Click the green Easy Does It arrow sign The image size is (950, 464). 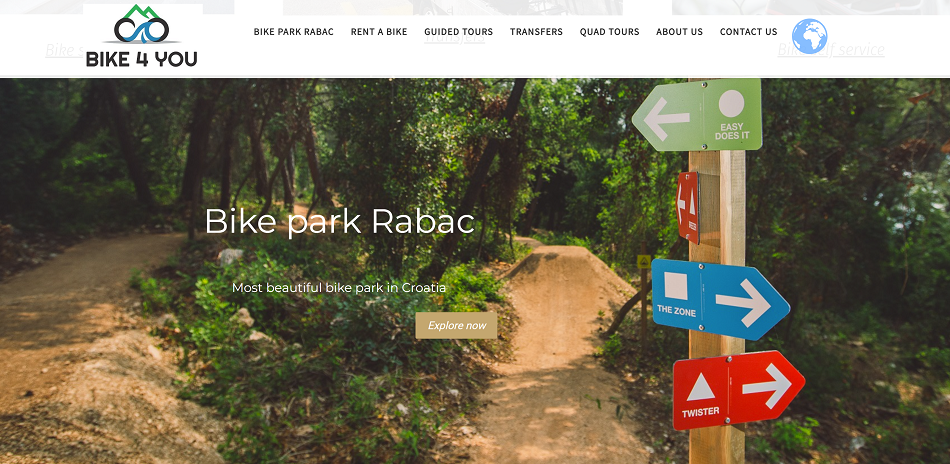(x=697, y=115)
